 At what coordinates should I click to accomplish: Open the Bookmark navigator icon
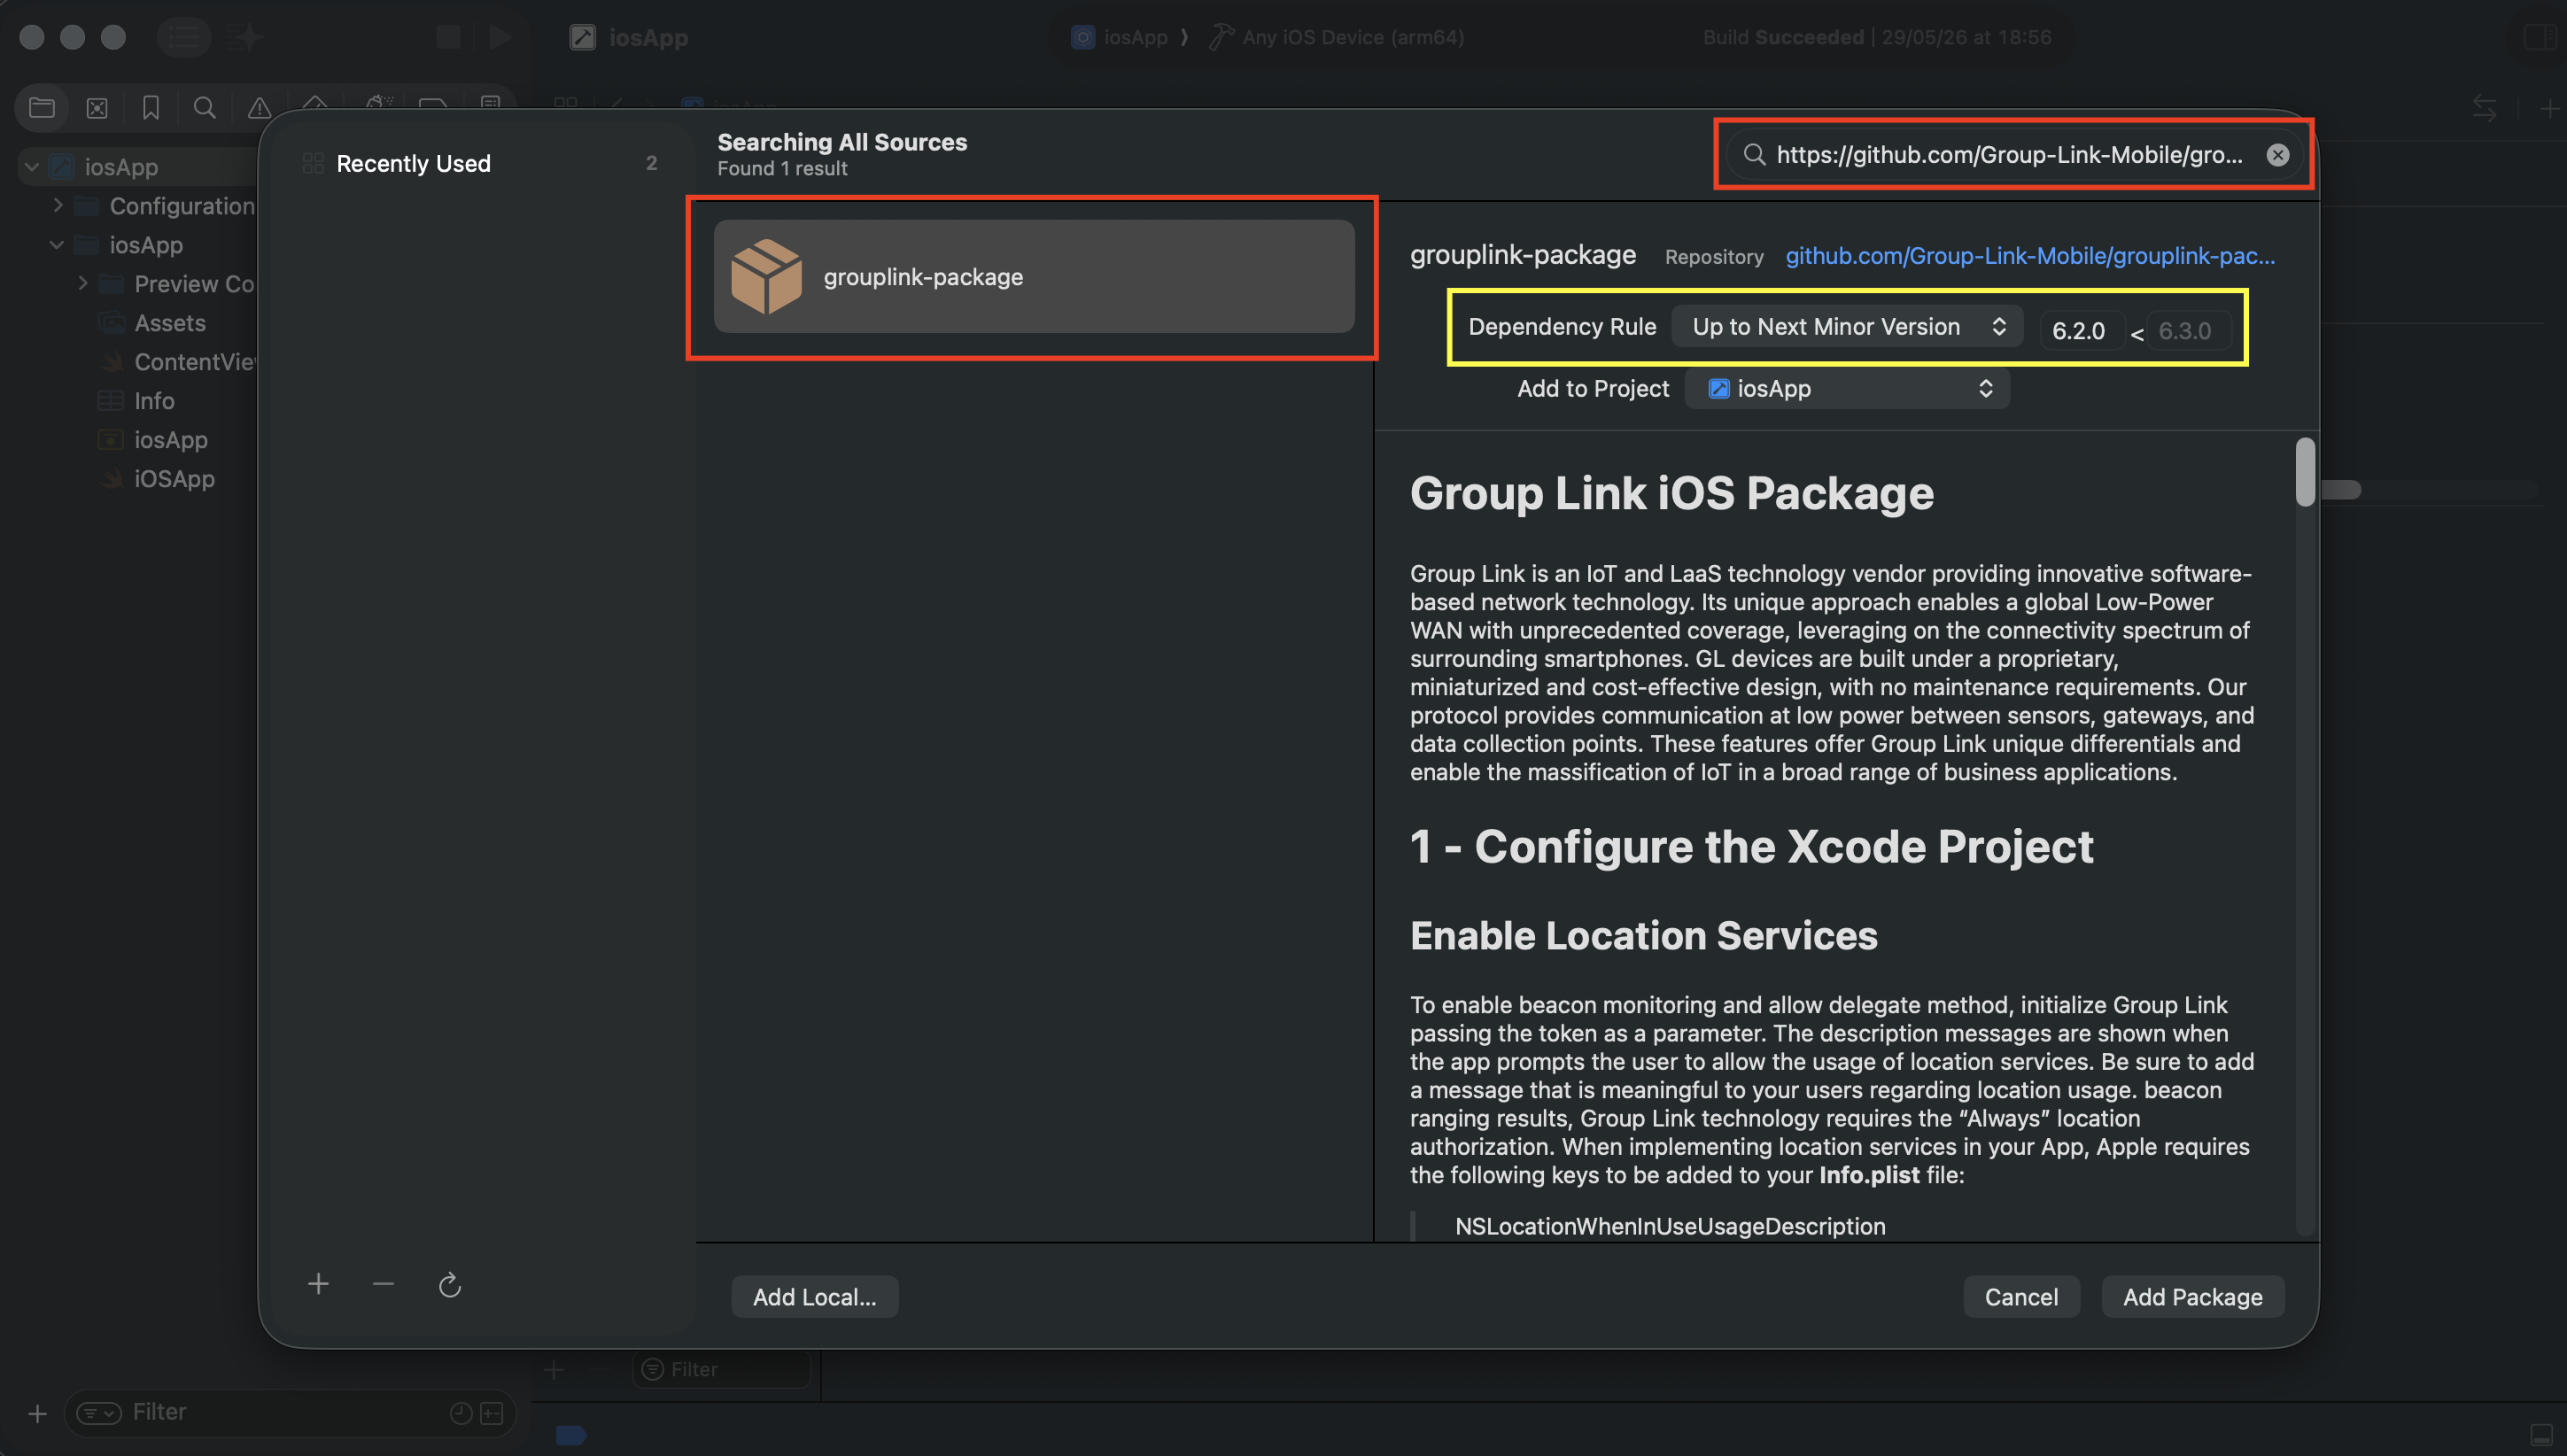[151, 108]
